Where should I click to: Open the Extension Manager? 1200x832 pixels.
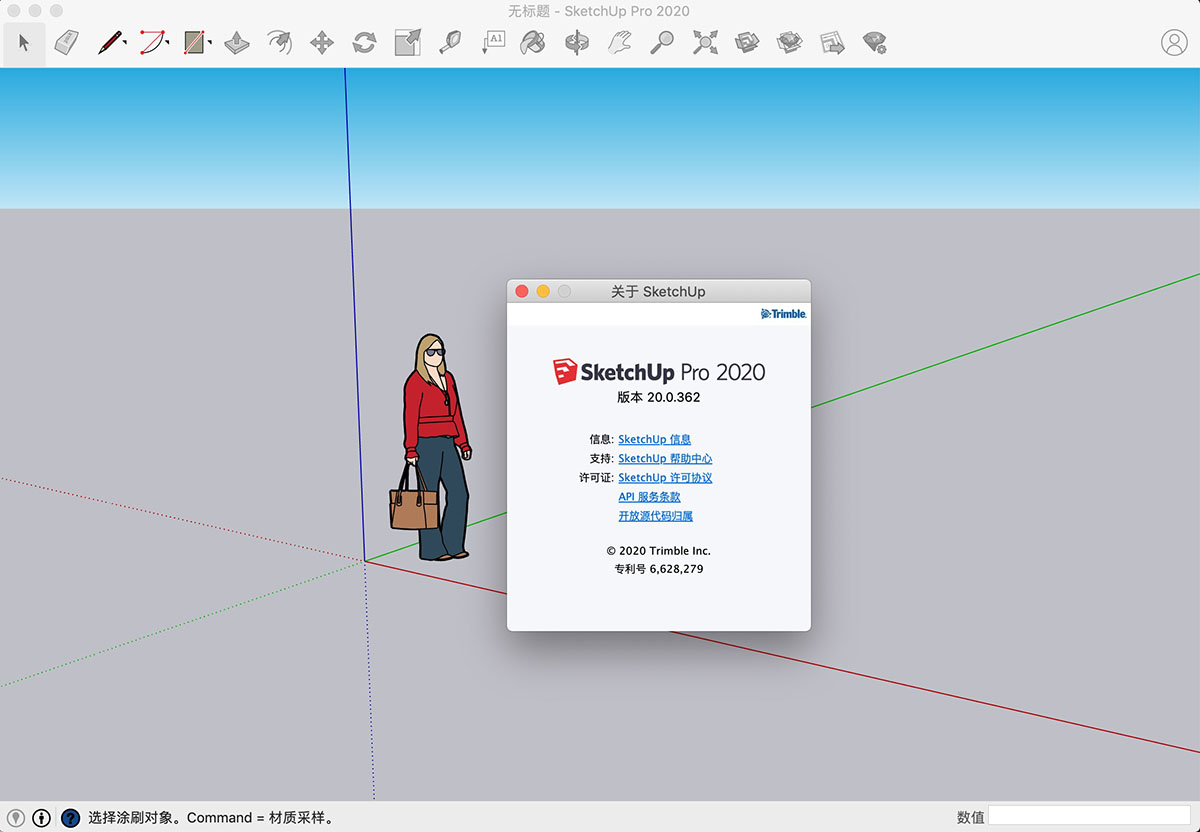click(875, 43)
